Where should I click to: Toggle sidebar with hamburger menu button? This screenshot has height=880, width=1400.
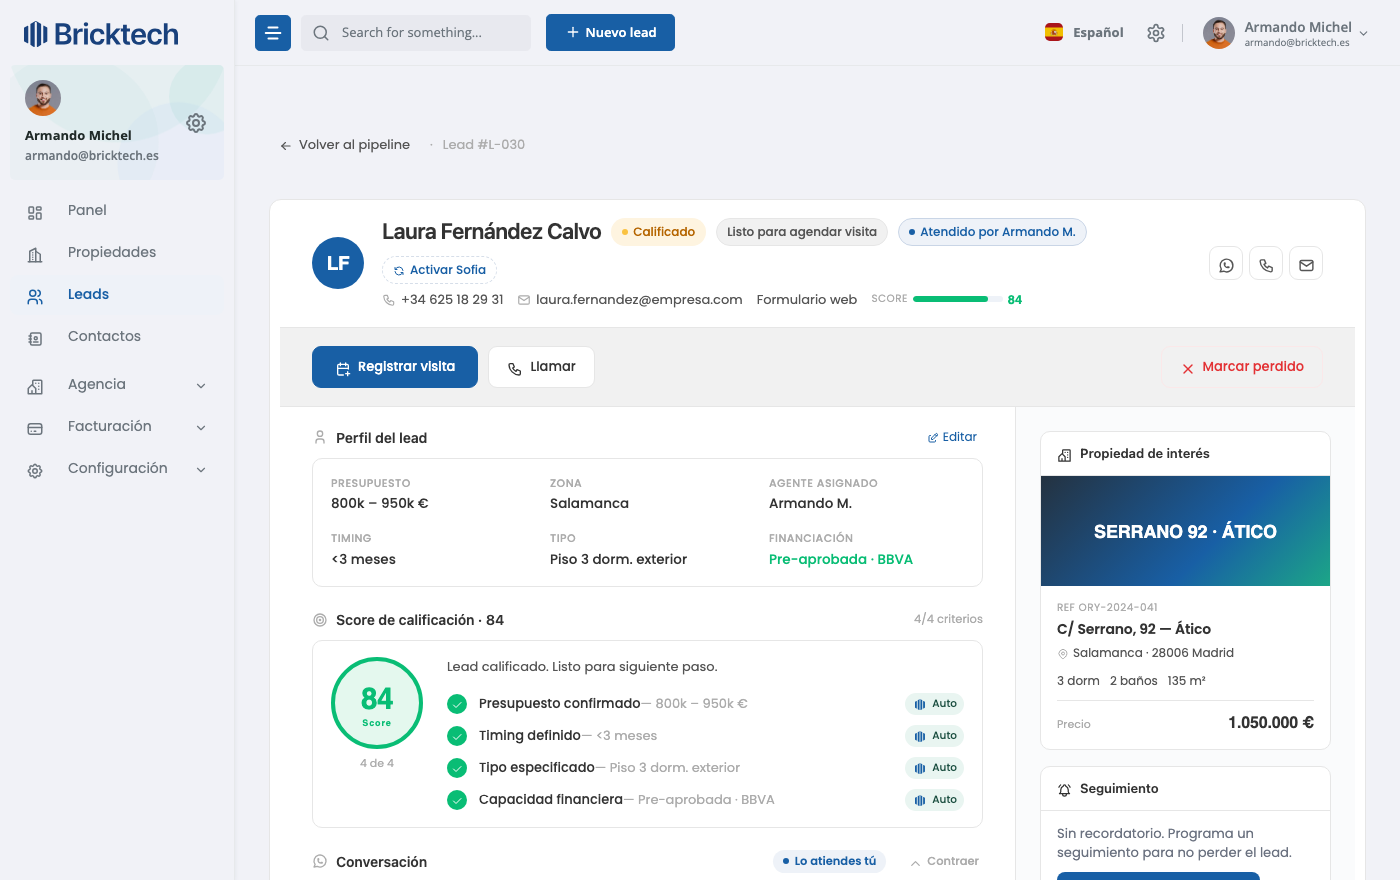(x=273, y=33)
